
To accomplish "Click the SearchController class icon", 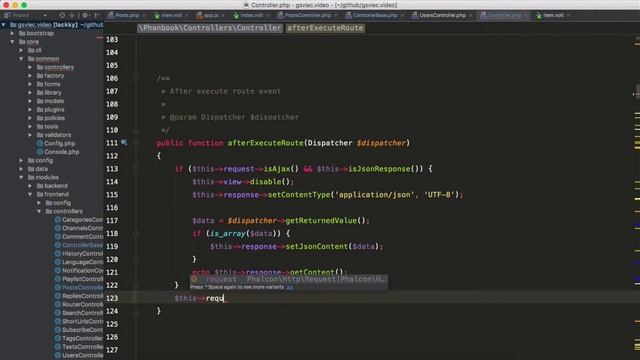I will 58,313.
